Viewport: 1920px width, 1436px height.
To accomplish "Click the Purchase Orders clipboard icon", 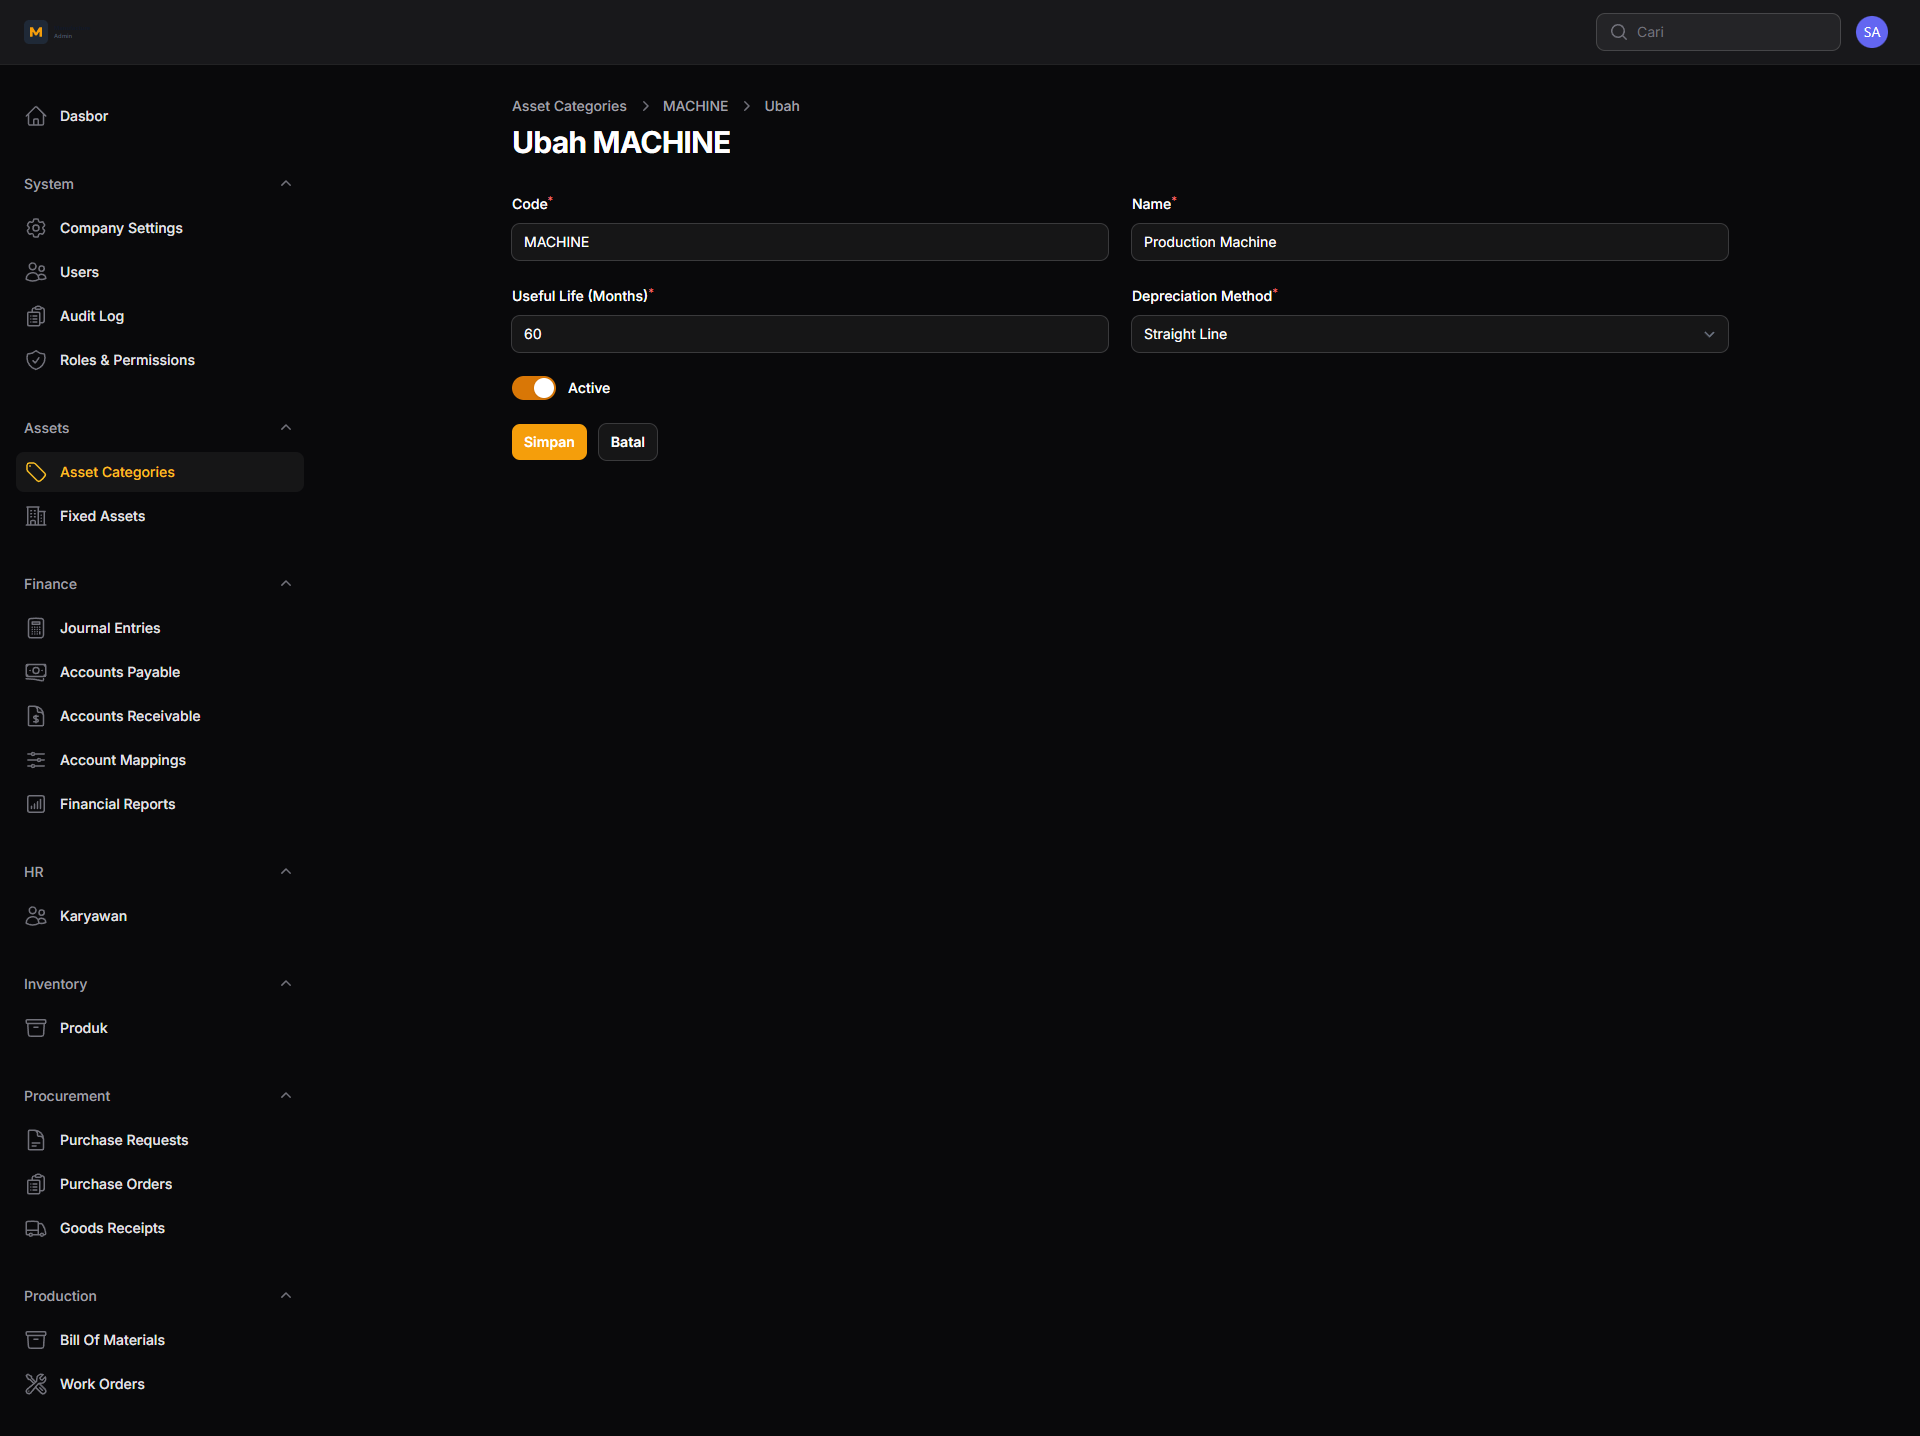I will 36,1184.
